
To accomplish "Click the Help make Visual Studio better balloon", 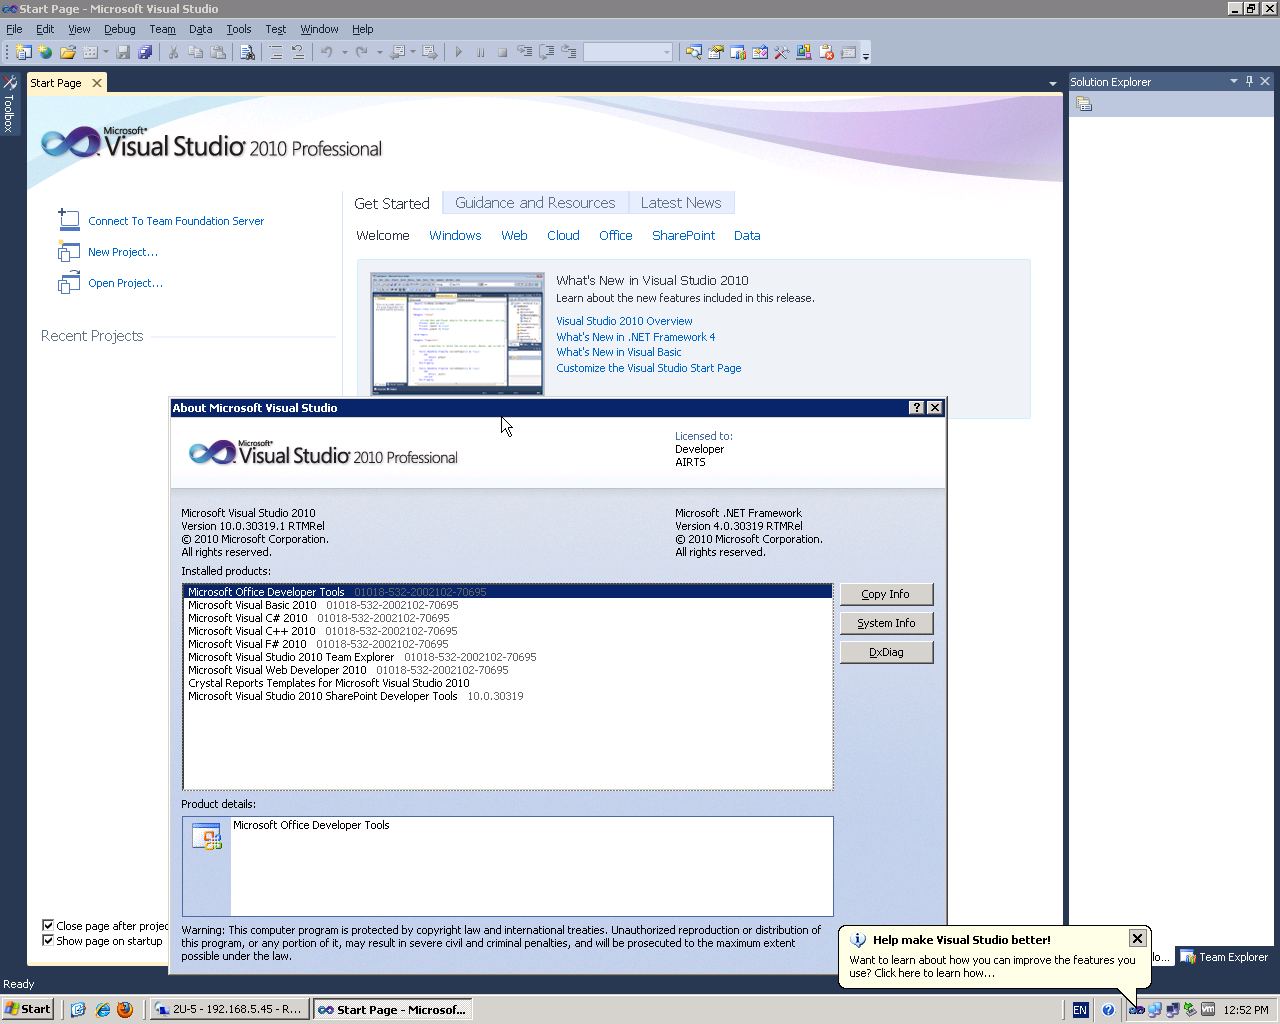I will (993, 957).
